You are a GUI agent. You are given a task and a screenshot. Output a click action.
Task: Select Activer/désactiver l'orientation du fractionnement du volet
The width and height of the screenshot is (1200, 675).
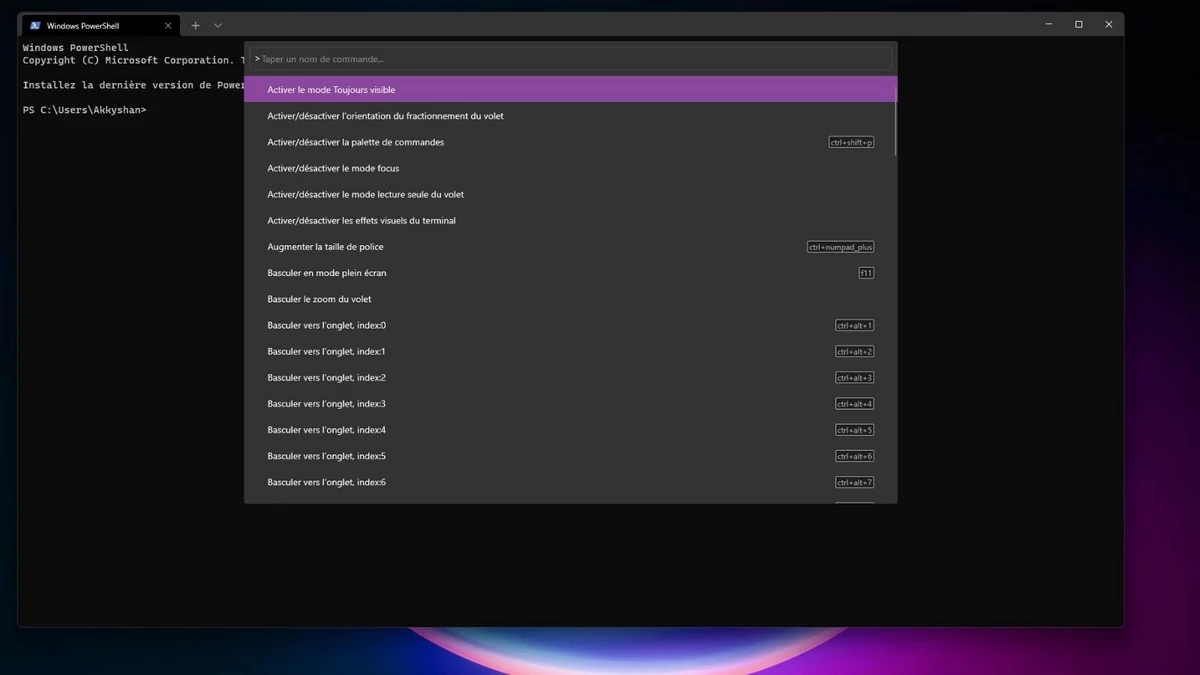coord(570,116)
